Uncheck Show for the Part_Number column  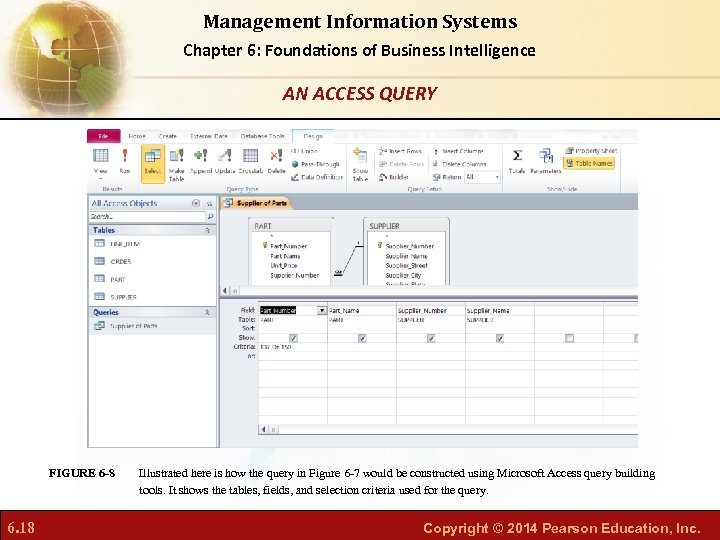tap(293, 338)
